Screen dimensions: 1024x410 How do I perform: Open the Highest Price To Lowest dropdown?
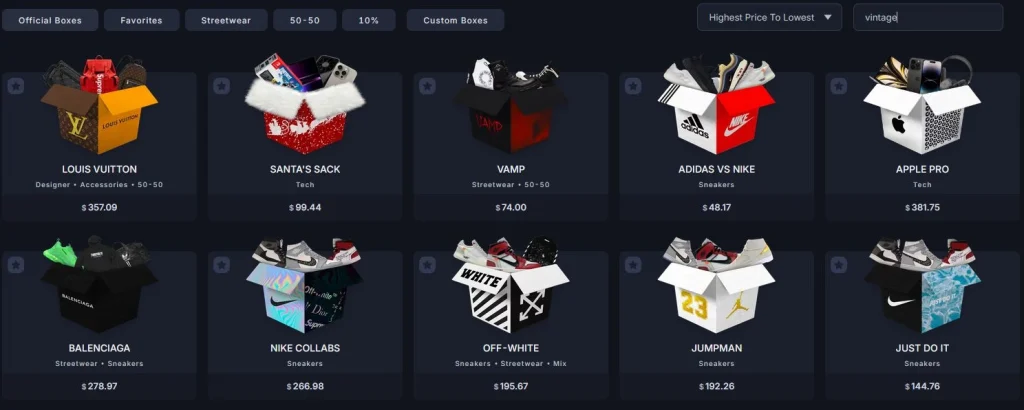tap(769, 18)
